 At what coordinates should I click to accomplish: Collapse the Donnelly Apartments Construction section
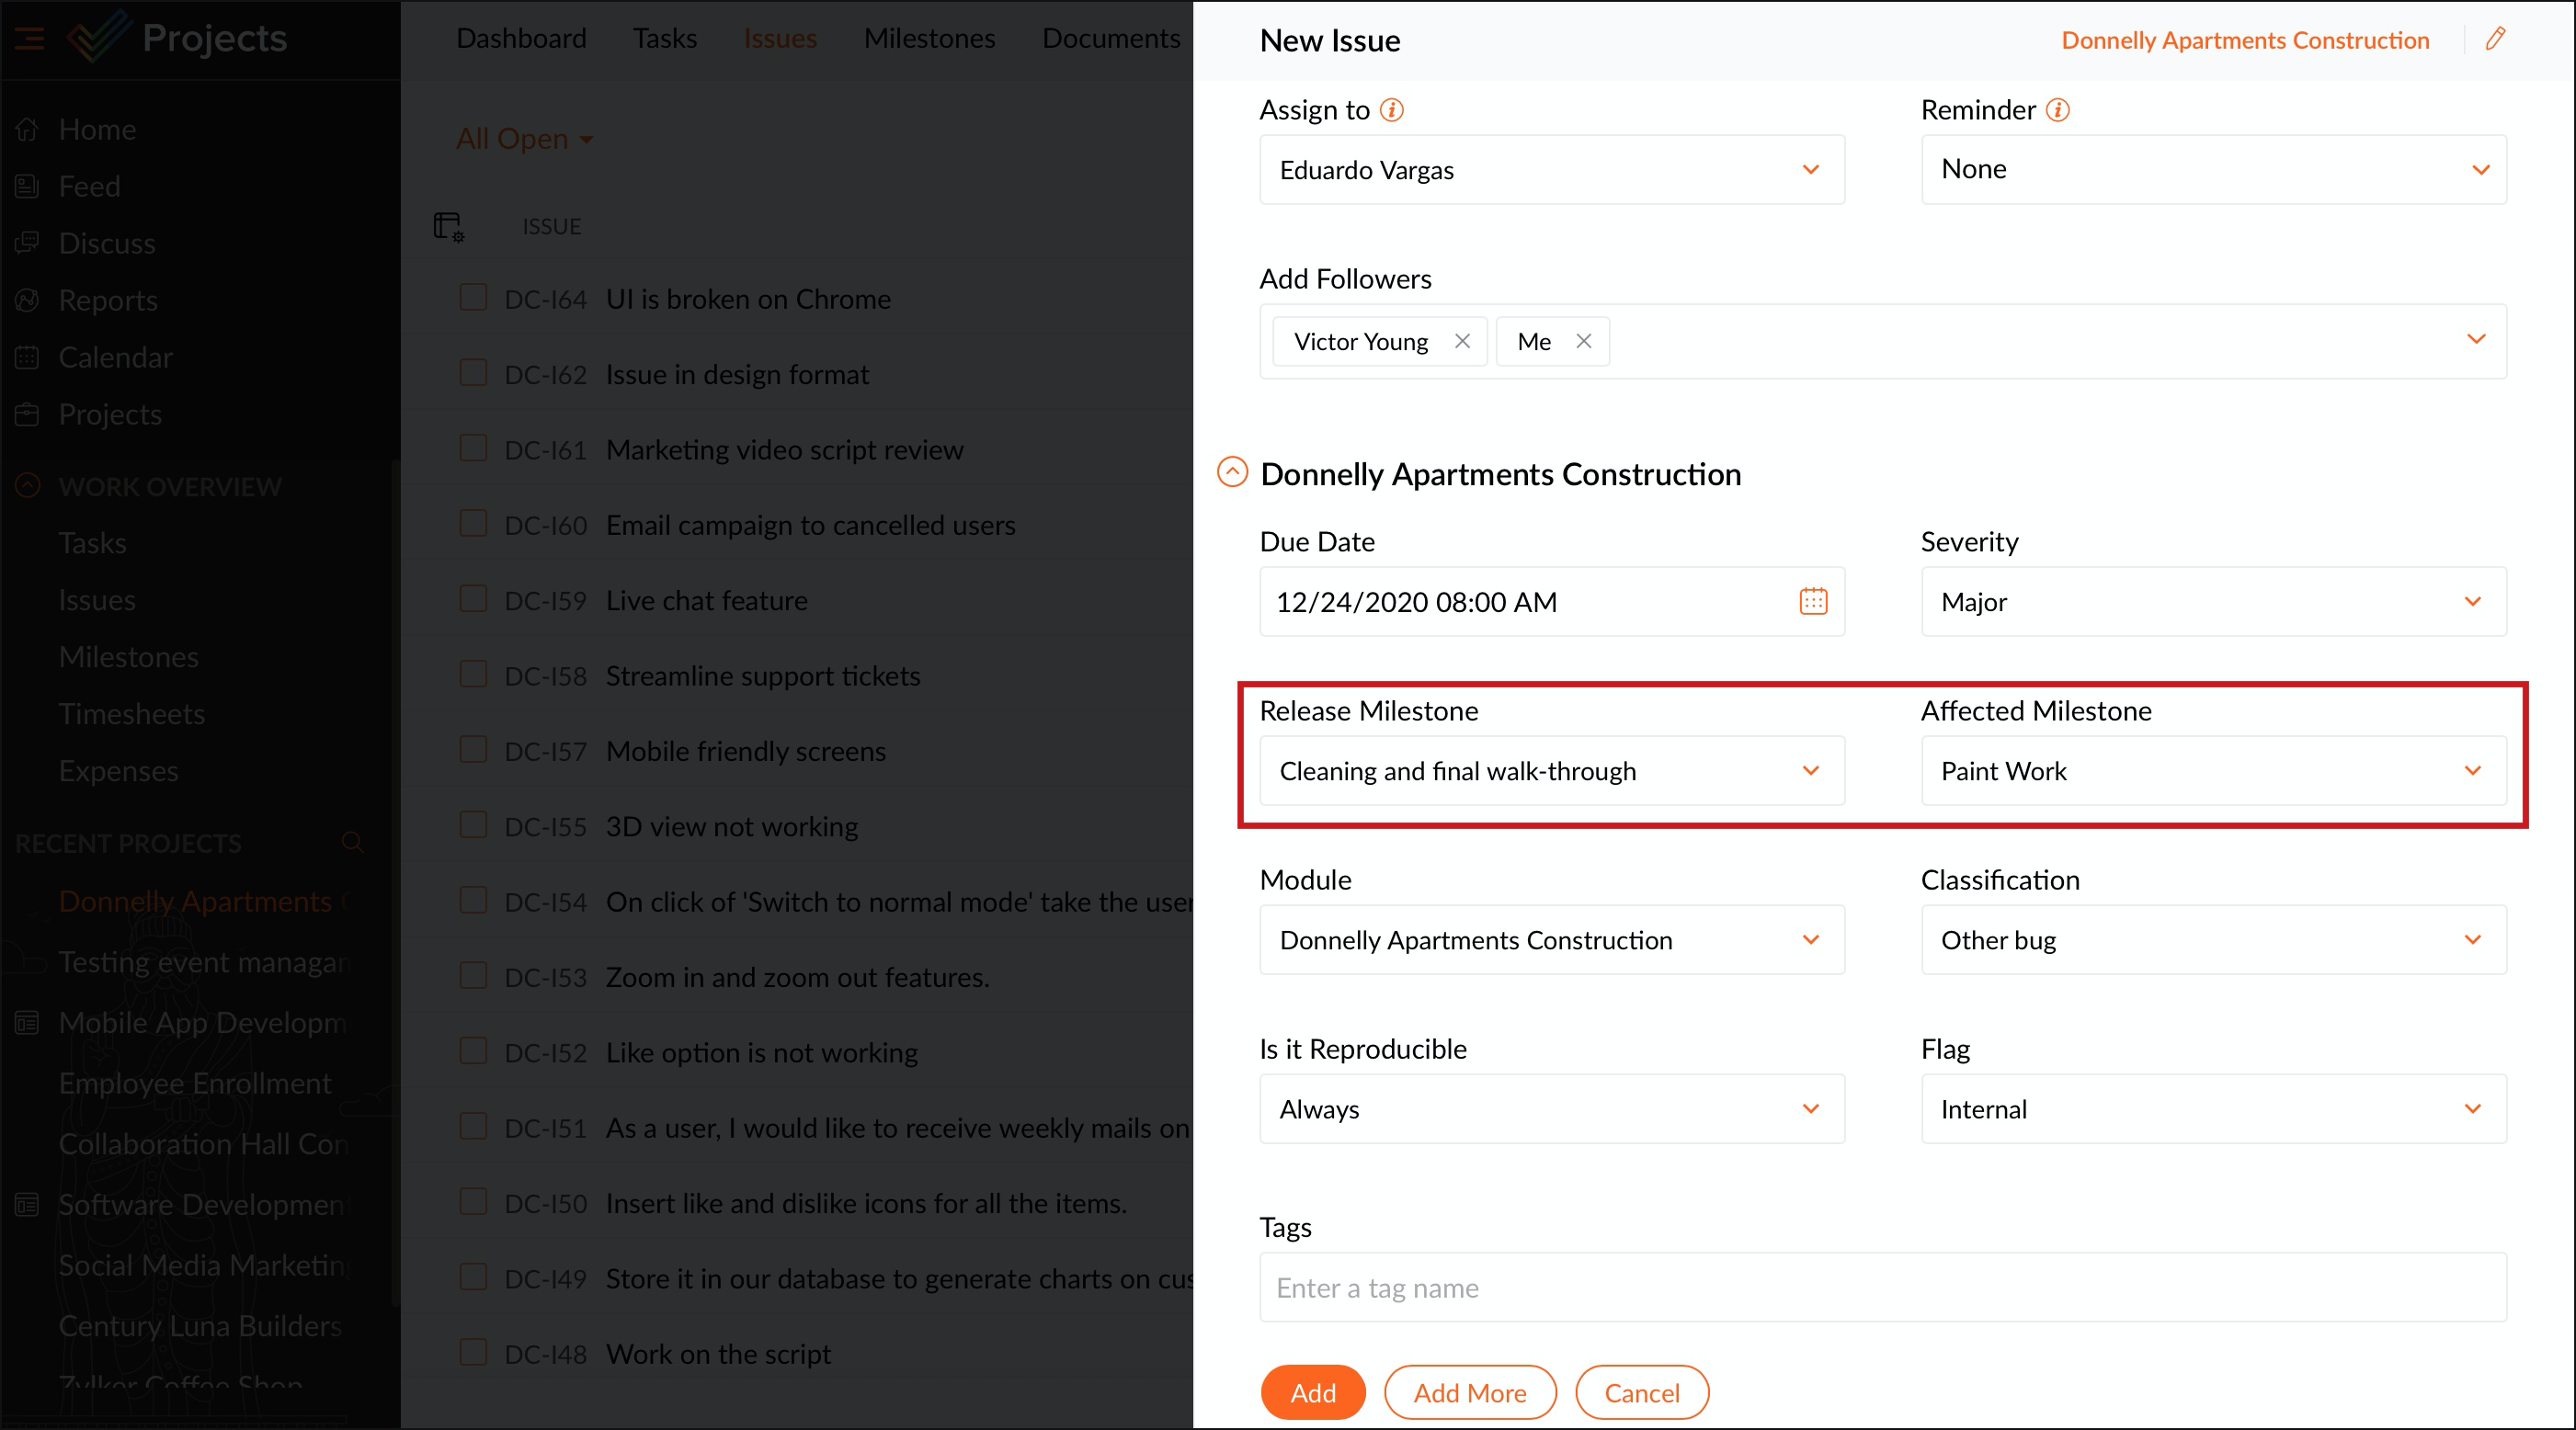(1232, 472)
